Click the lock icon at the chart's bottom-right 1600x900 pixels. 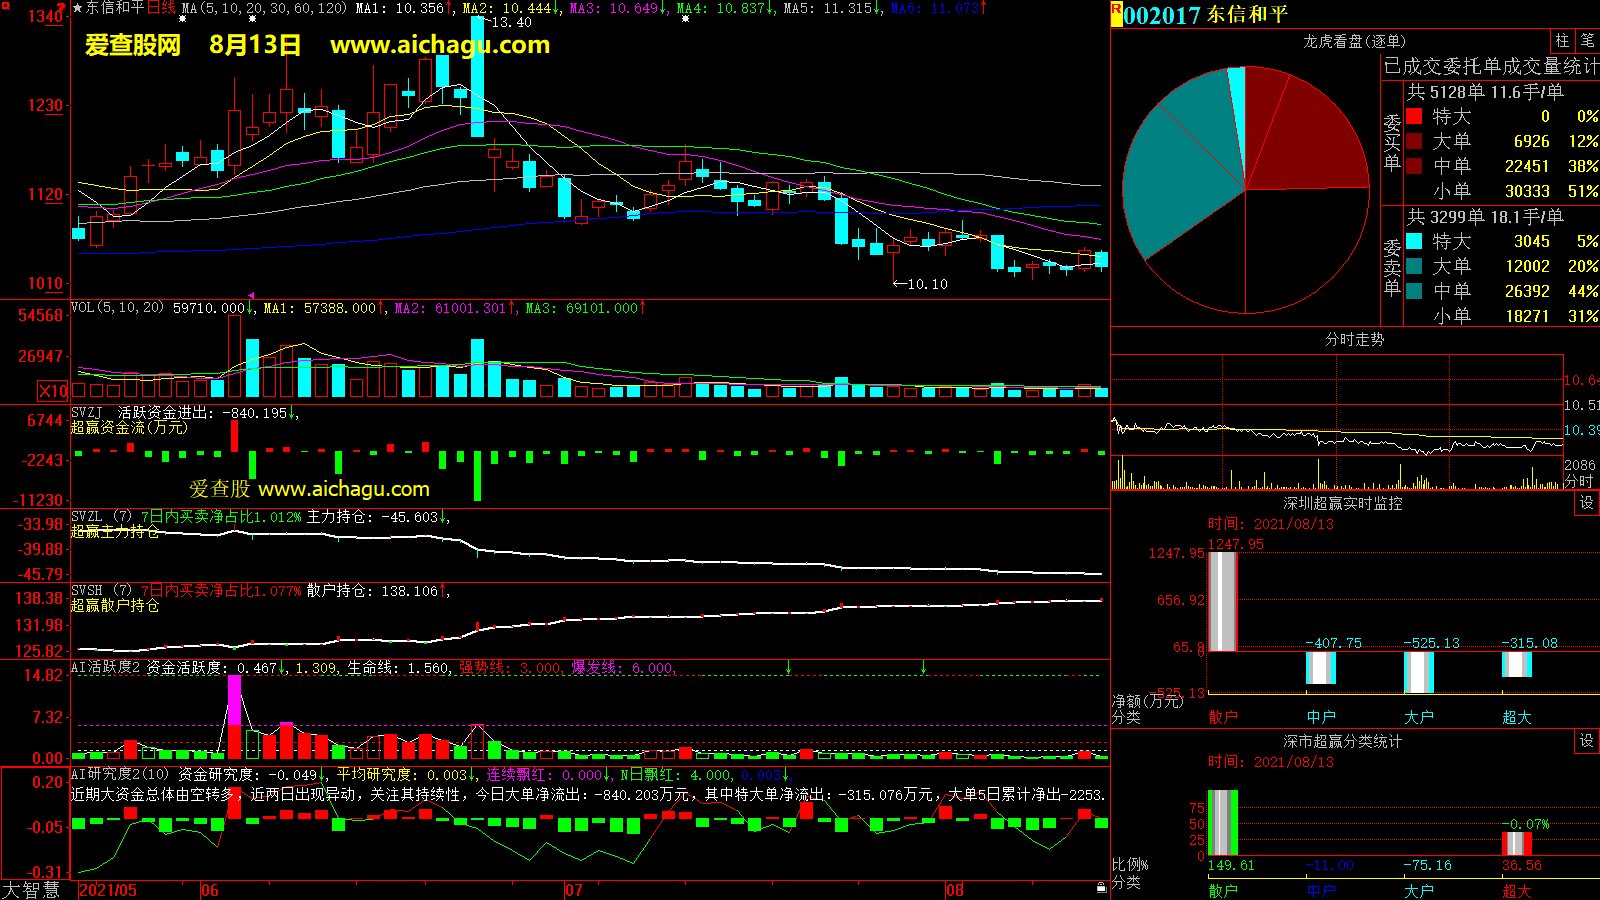tap(1101, 888)
